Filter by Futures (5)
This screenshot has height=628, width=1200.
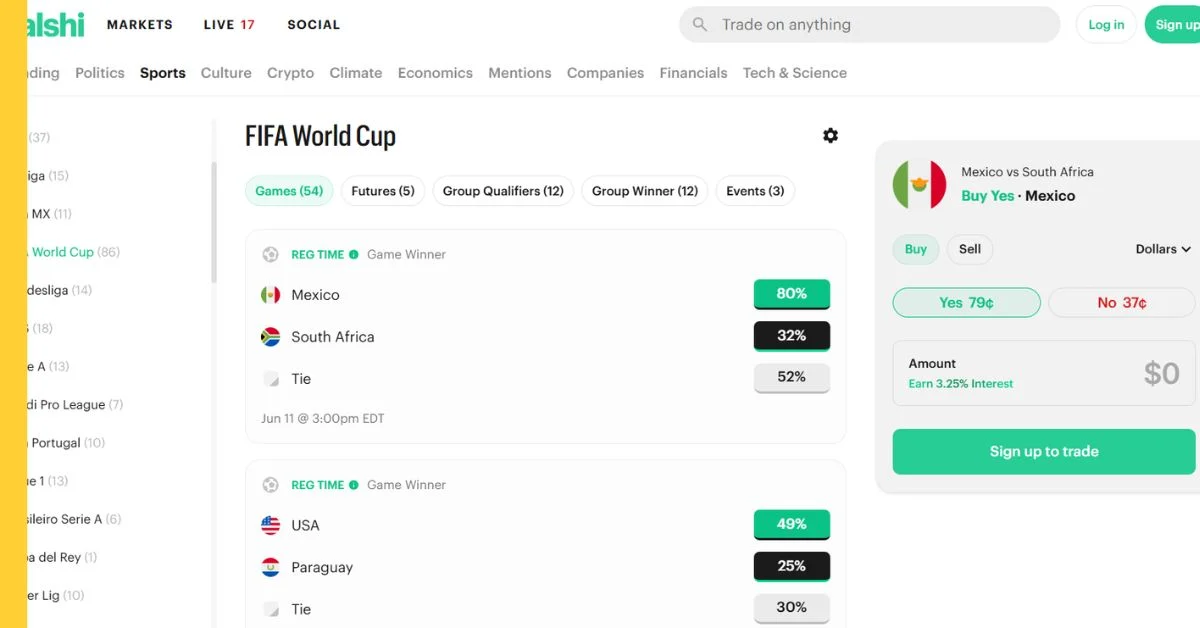(x=383, y=191)
